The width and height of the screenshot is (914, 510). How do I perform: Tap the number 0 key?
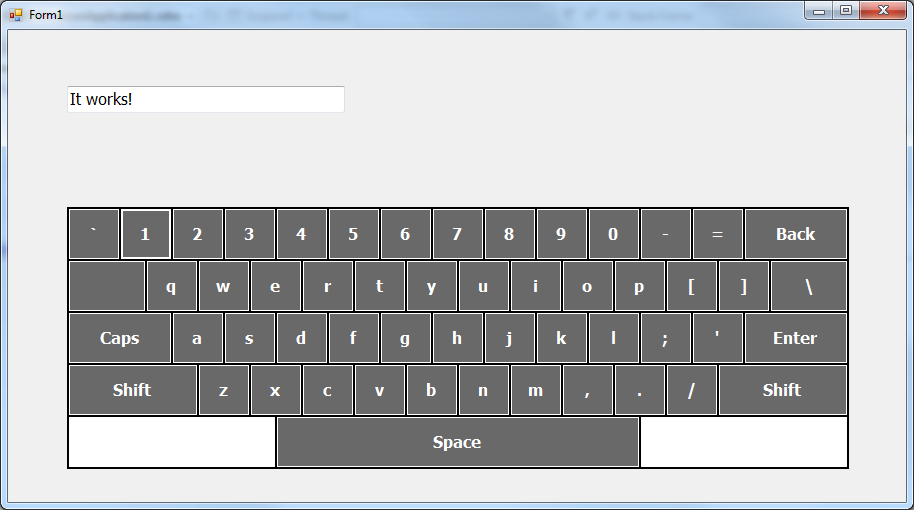point(613,234)
